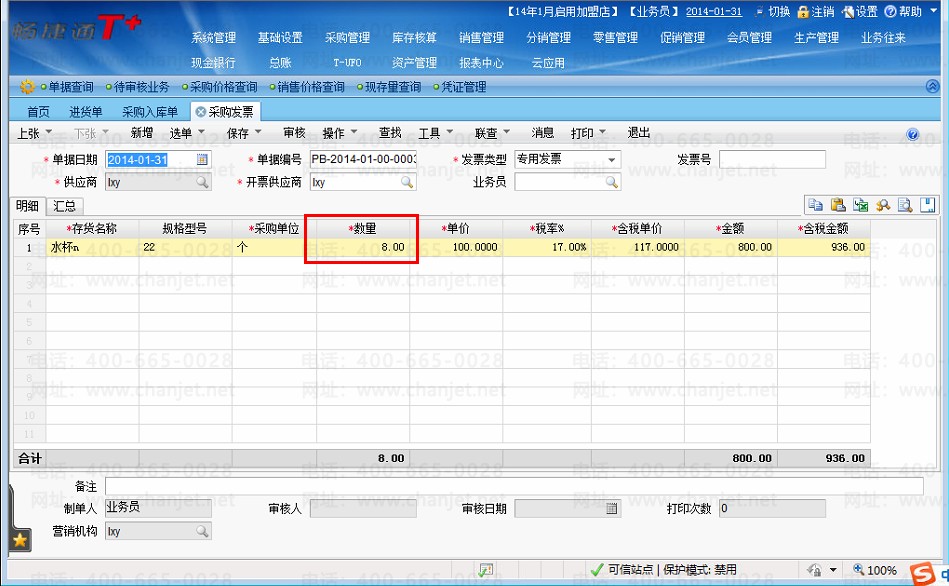Click the copy rows icon above grid
The height and width of the screenshot is (586, 949).
coord(815,205)
